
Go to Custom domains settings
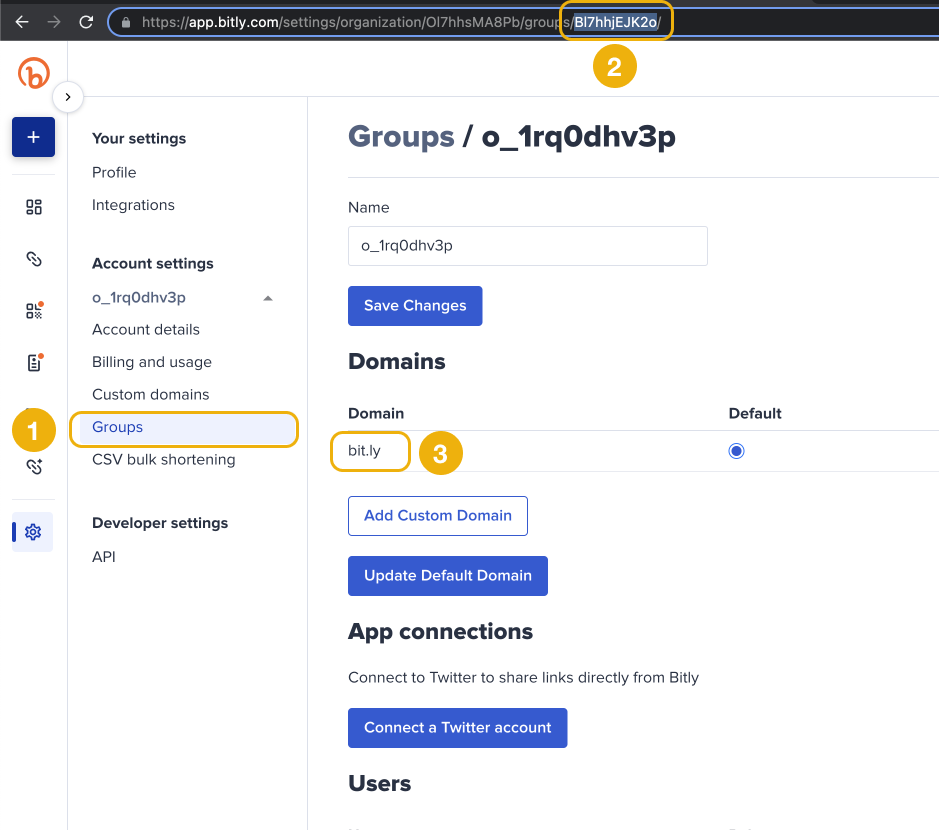pos(150,394)
